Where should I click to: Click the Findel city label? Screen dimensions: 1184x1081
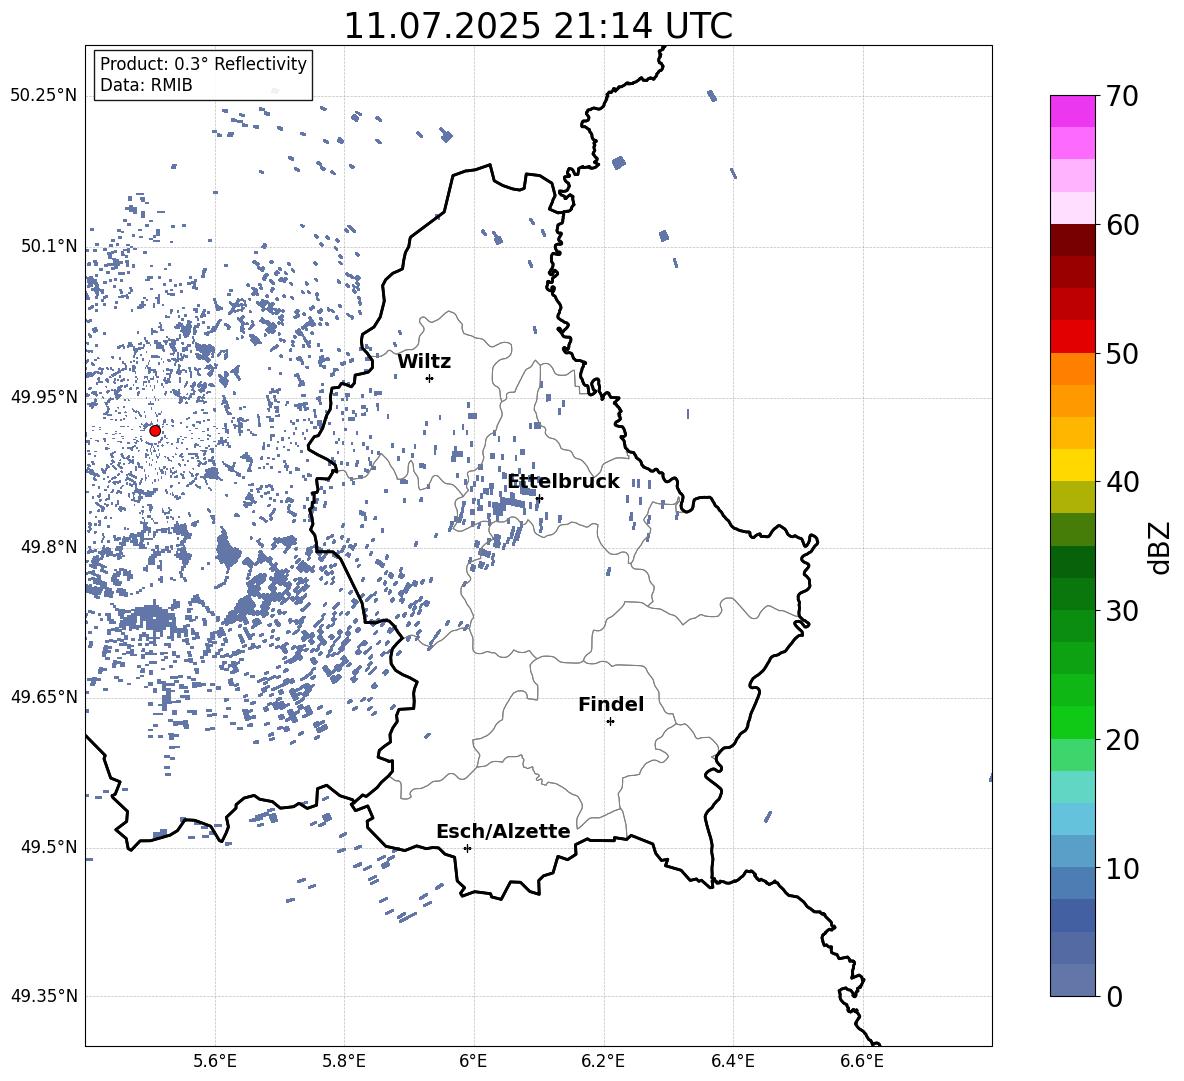tap(611, 704)
